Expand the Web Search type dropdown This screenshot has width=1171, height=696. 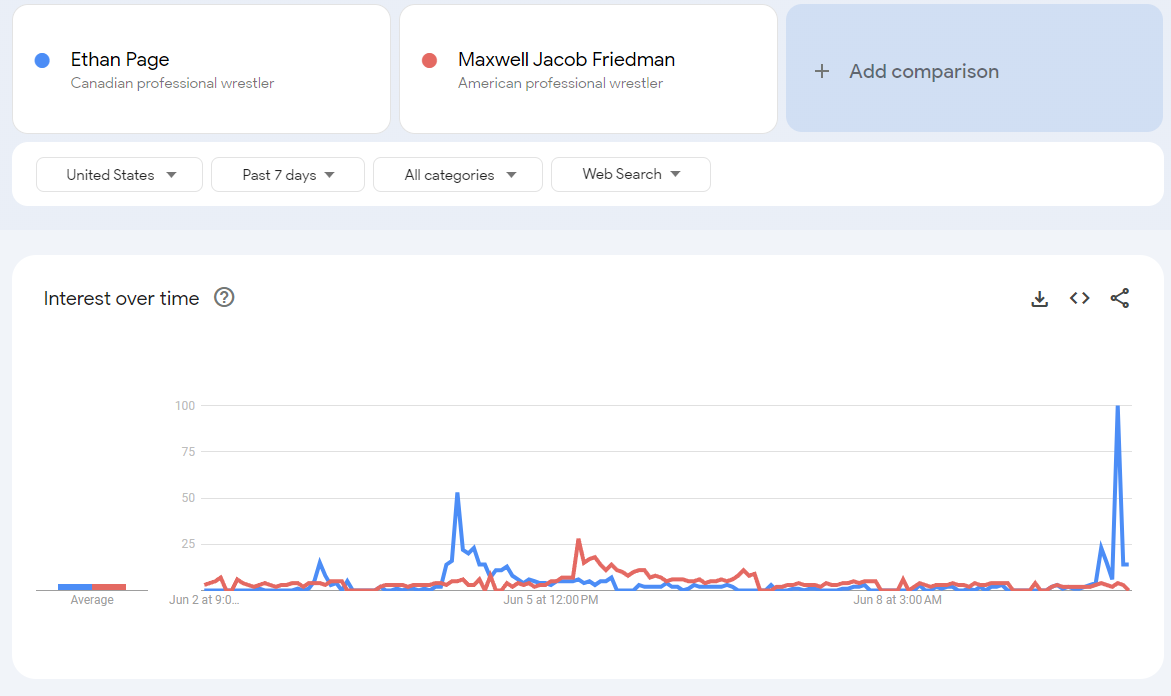pyautogui.click(x=631, y=174)
